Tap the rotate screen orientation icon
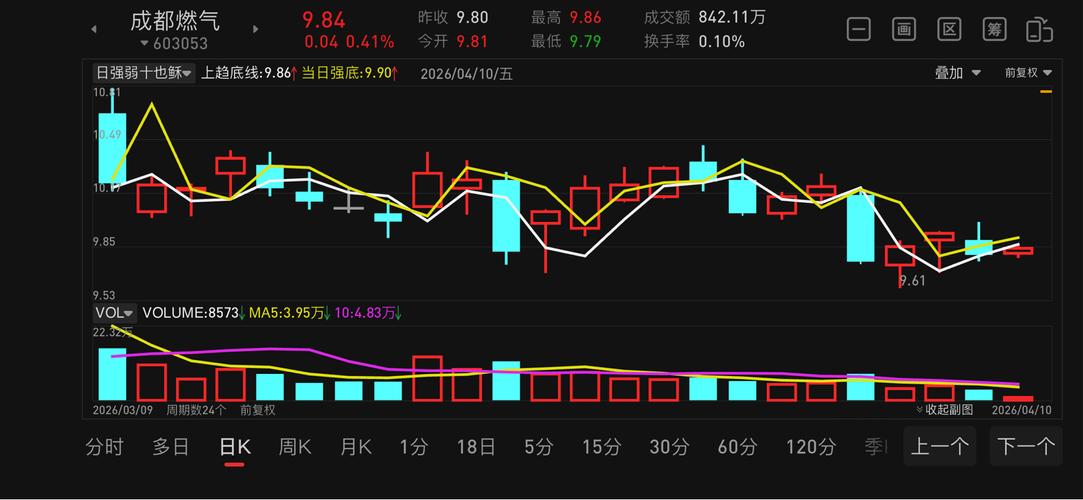 (1039, 30)
